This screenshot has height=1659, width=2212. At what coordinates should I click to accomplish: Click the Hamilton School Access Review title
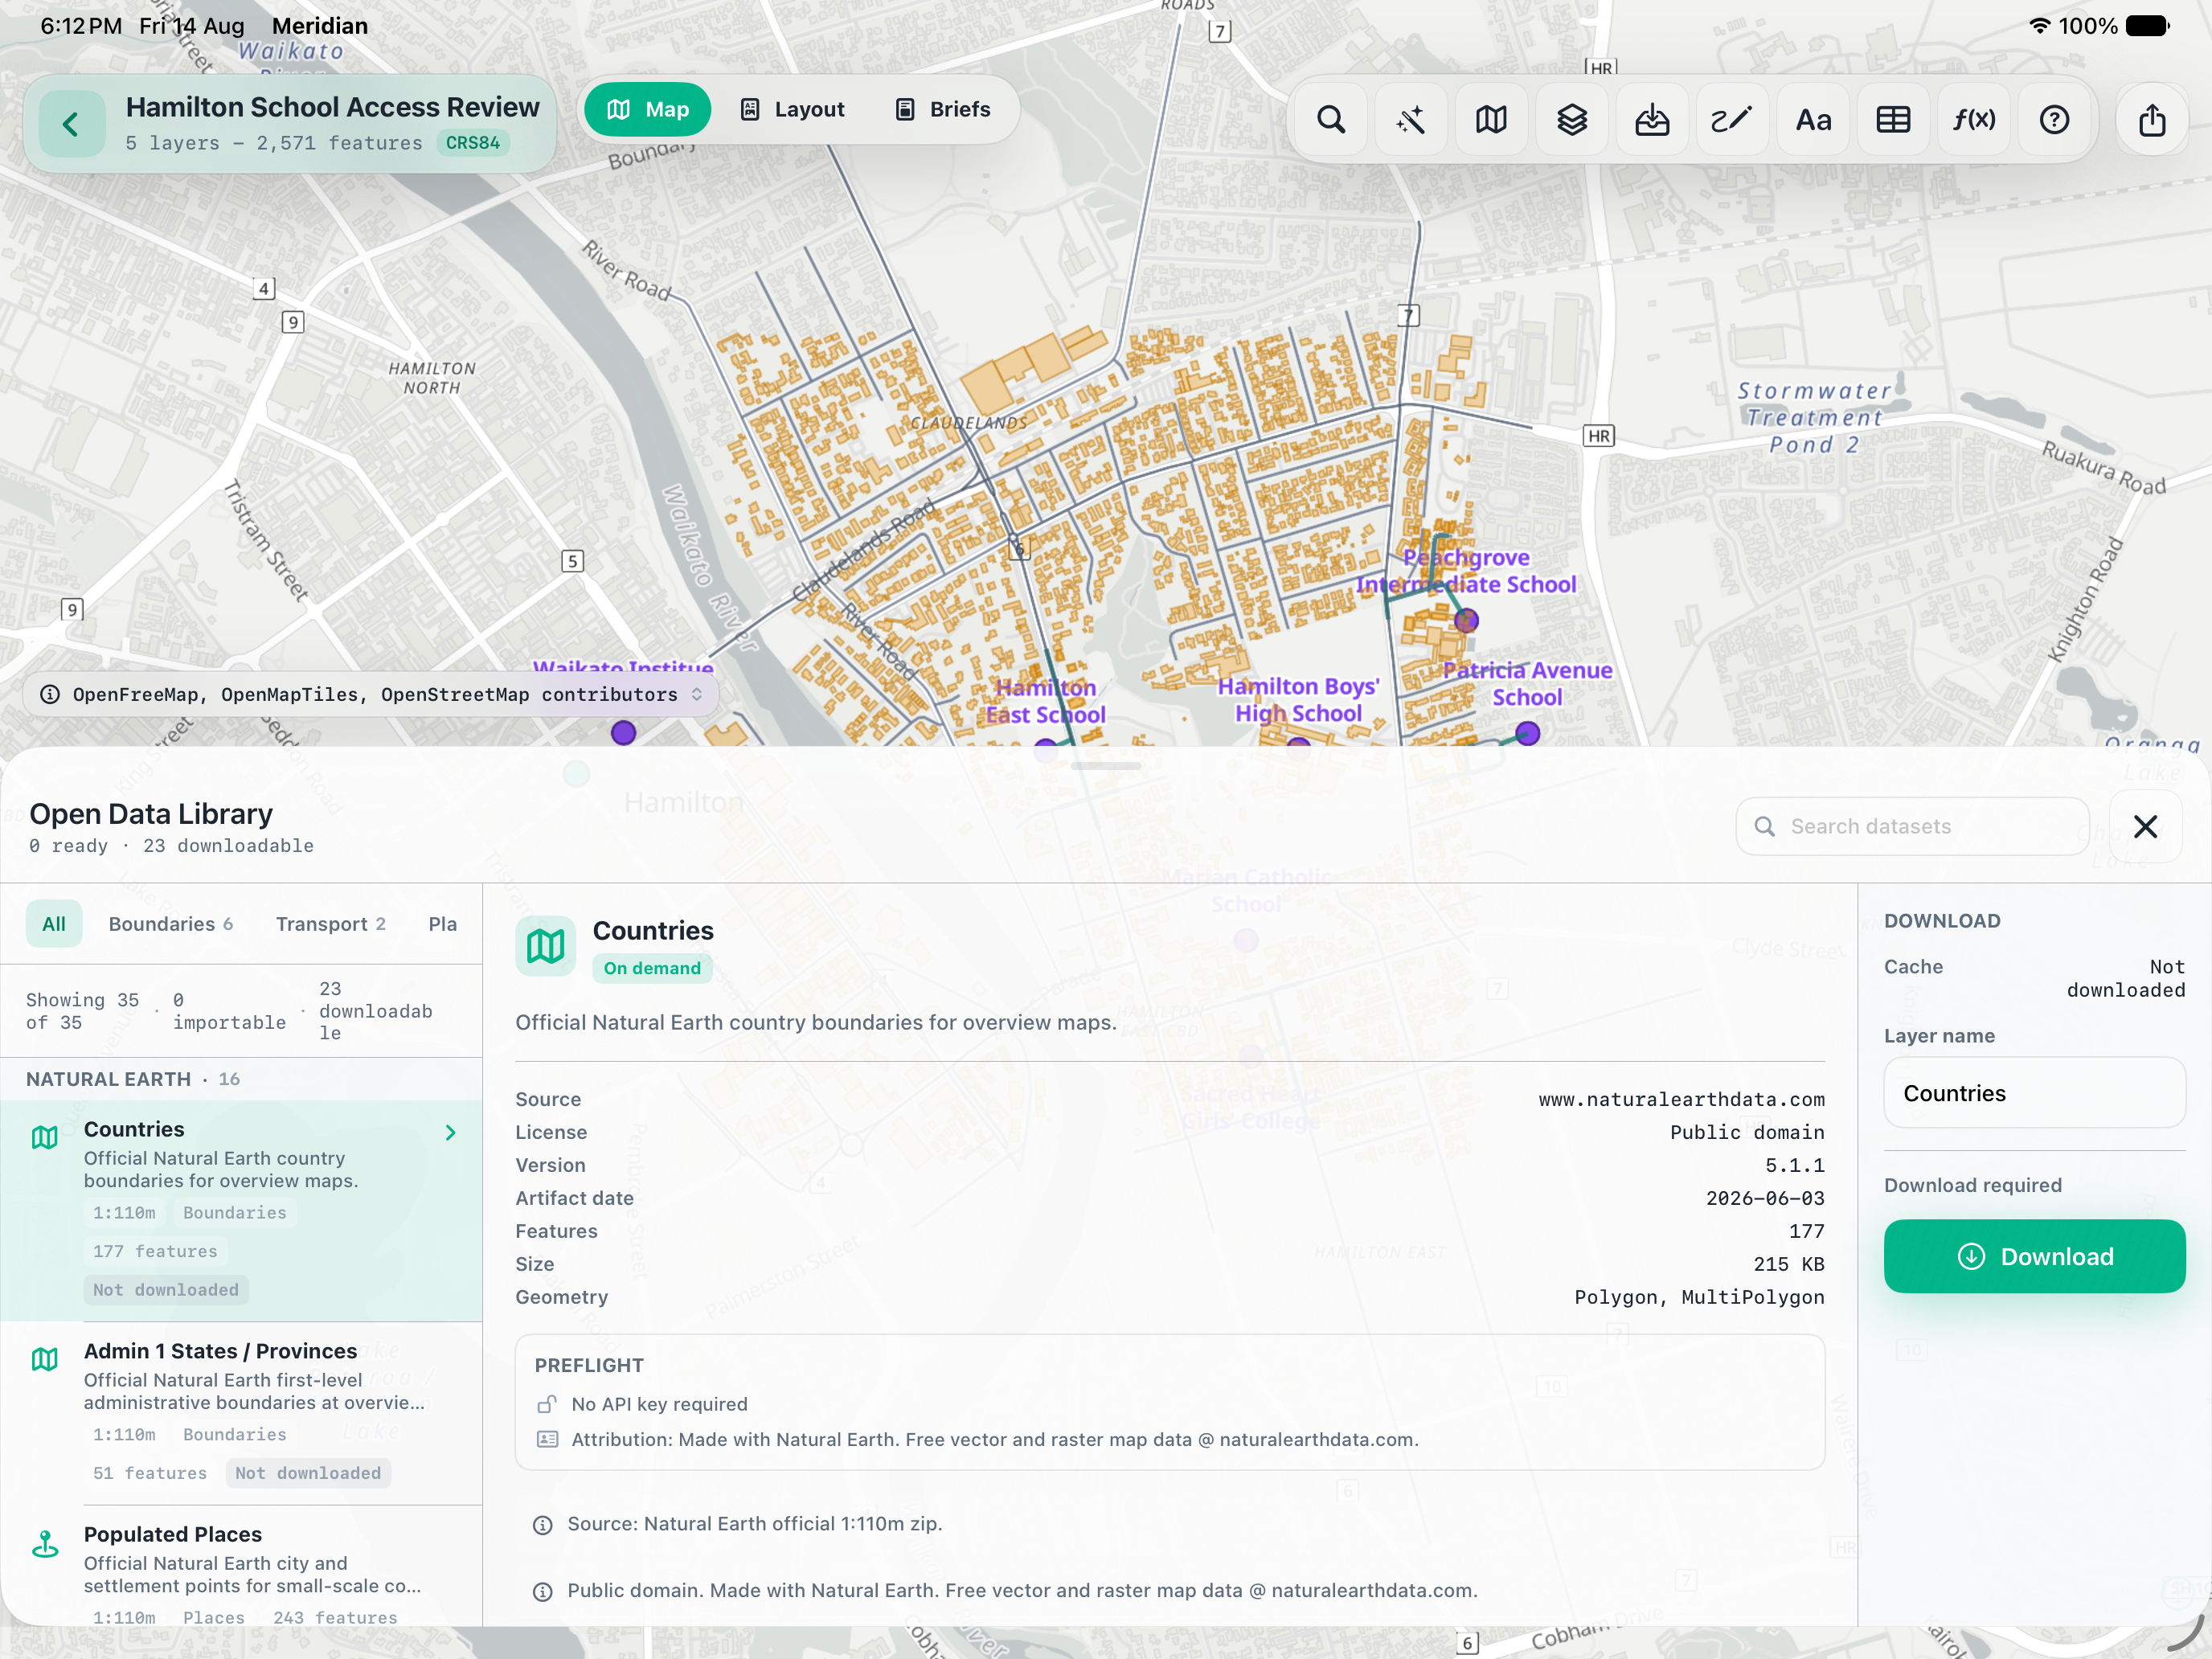[332, 107]
